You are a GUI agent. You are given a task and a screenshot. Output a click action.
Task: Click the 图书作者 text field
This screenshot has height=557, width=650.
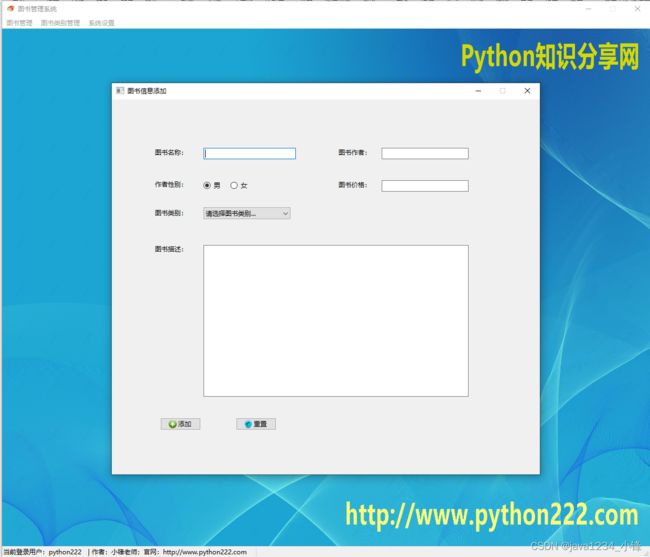point(425,153)
